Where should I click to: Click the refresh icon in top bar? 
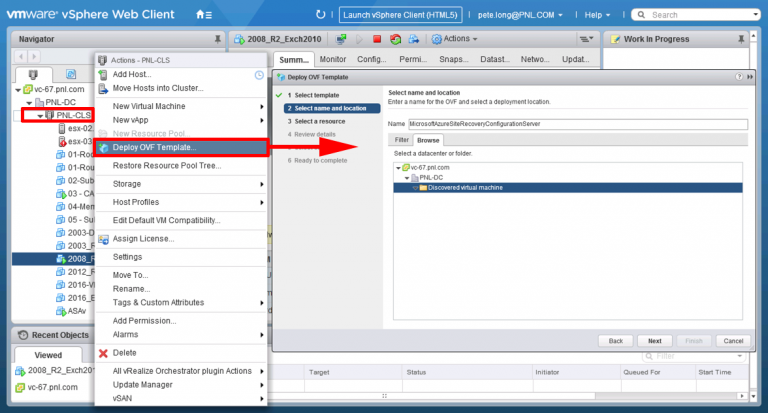click(x=320, y=15)
